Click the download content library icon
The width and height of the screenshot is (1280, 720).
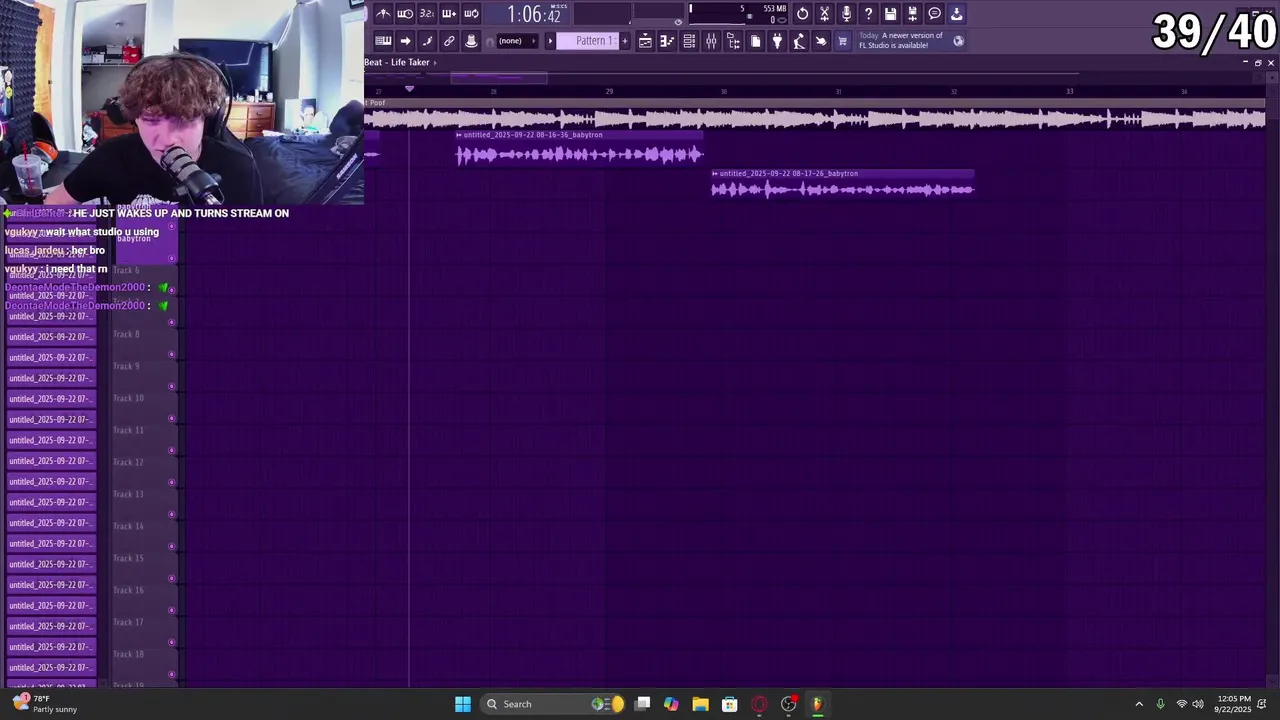[x=956, y=14]
